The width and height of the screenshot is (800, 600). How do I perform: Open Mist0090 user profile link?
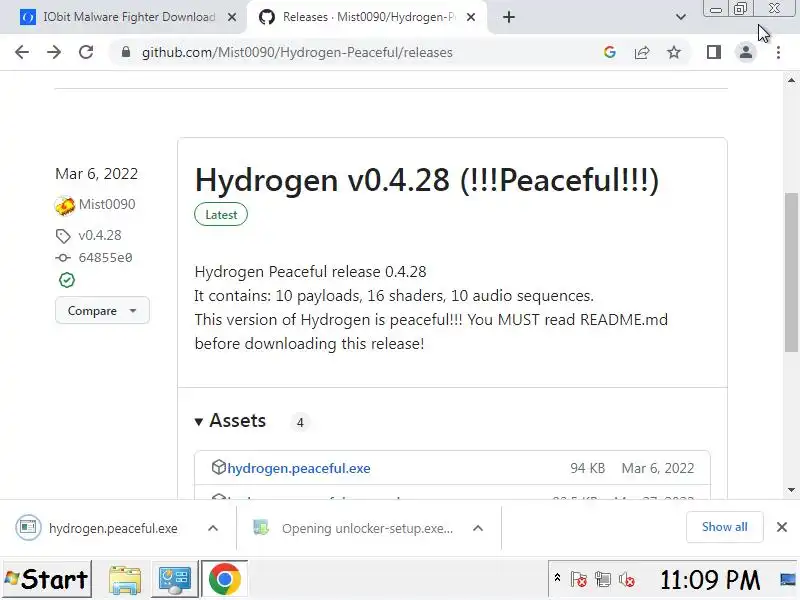click(107, 205)
